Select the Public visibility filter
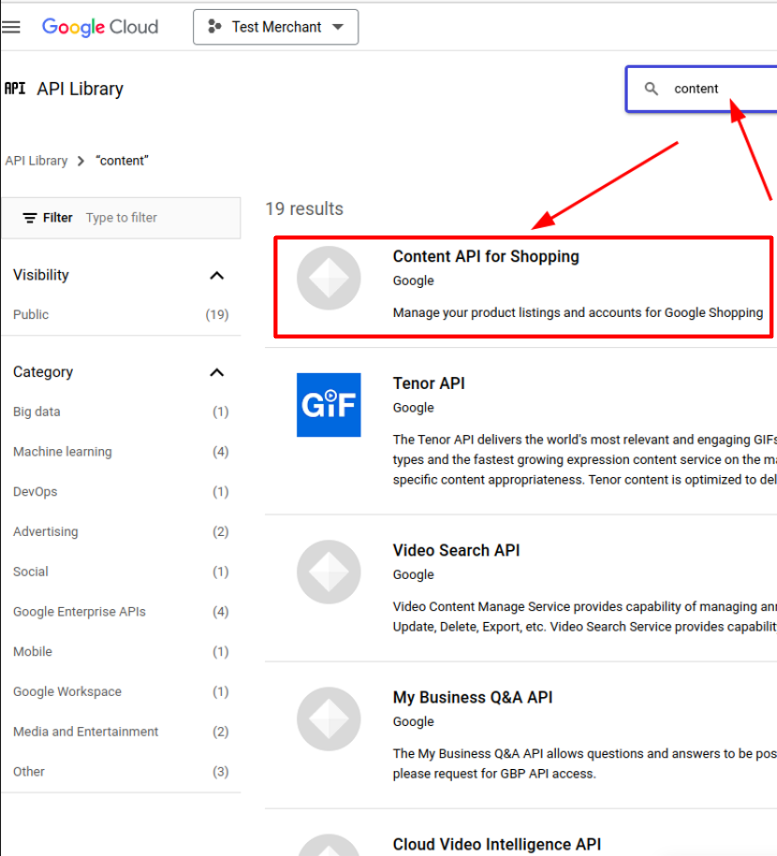The height and width of the screenshot is (856, 777). pyautogui.click(x=121, y=314)
